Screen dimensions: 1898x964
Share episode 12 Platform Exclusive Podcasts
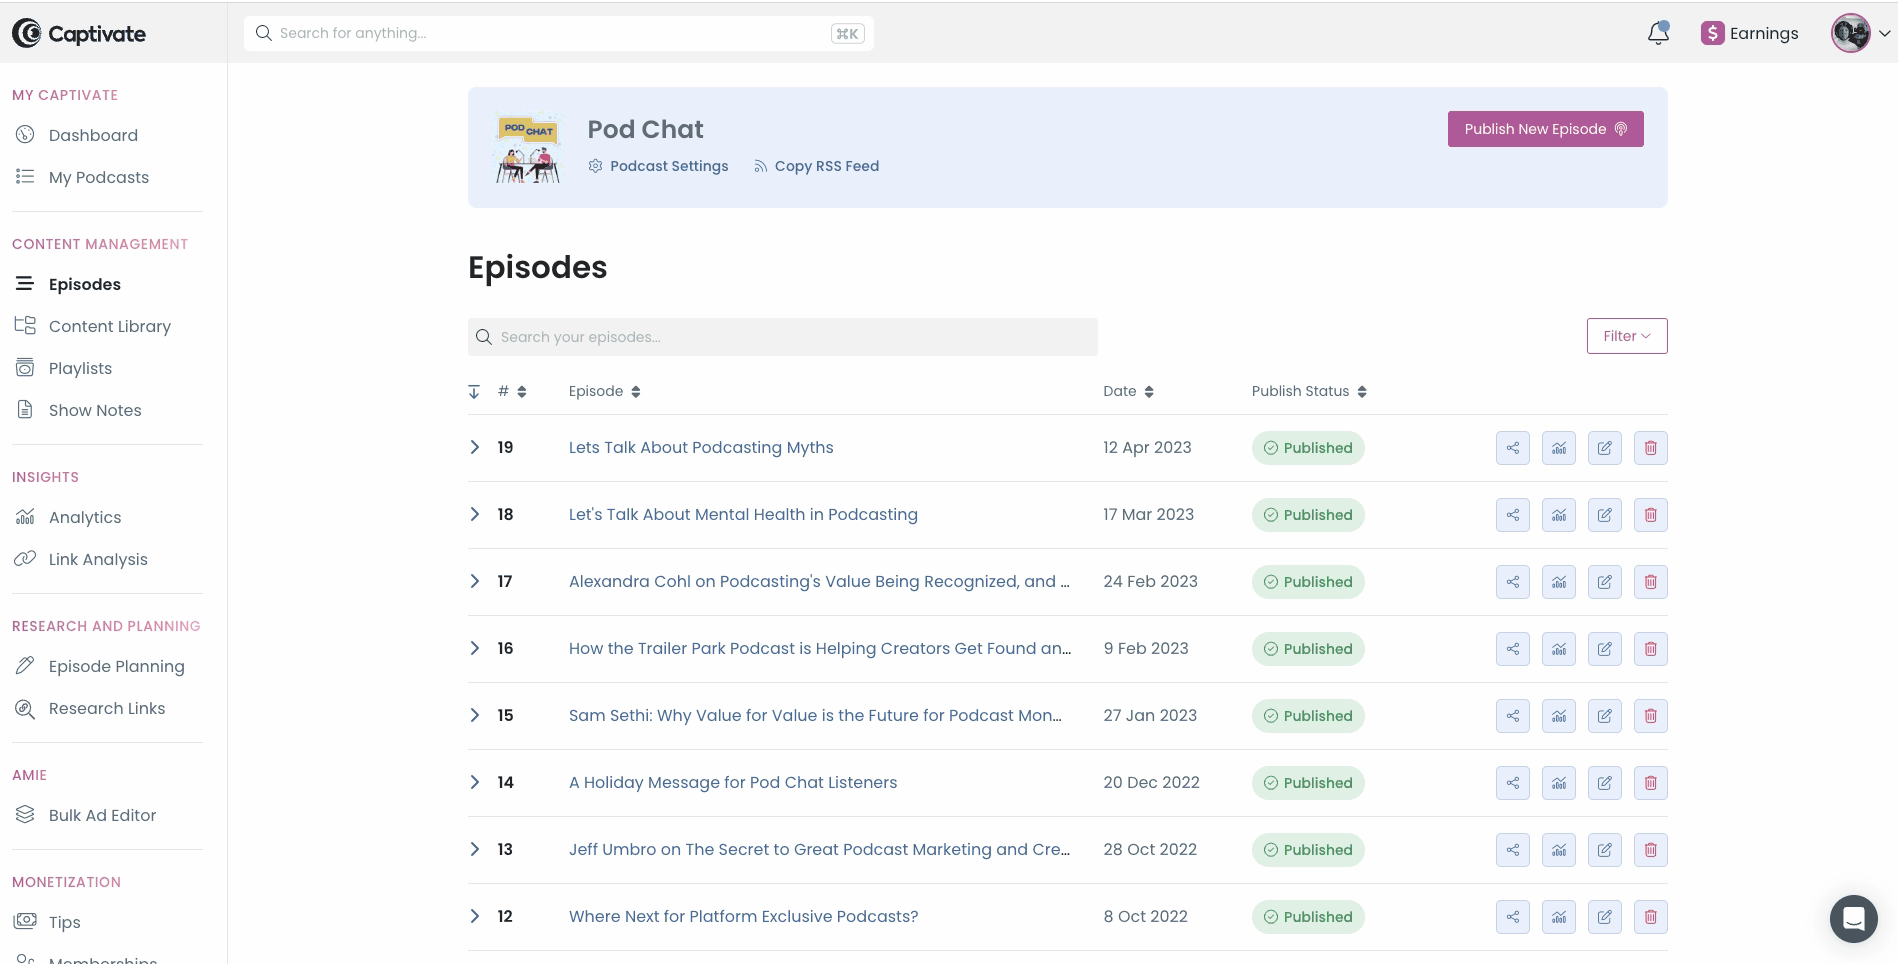[1513, 917]
